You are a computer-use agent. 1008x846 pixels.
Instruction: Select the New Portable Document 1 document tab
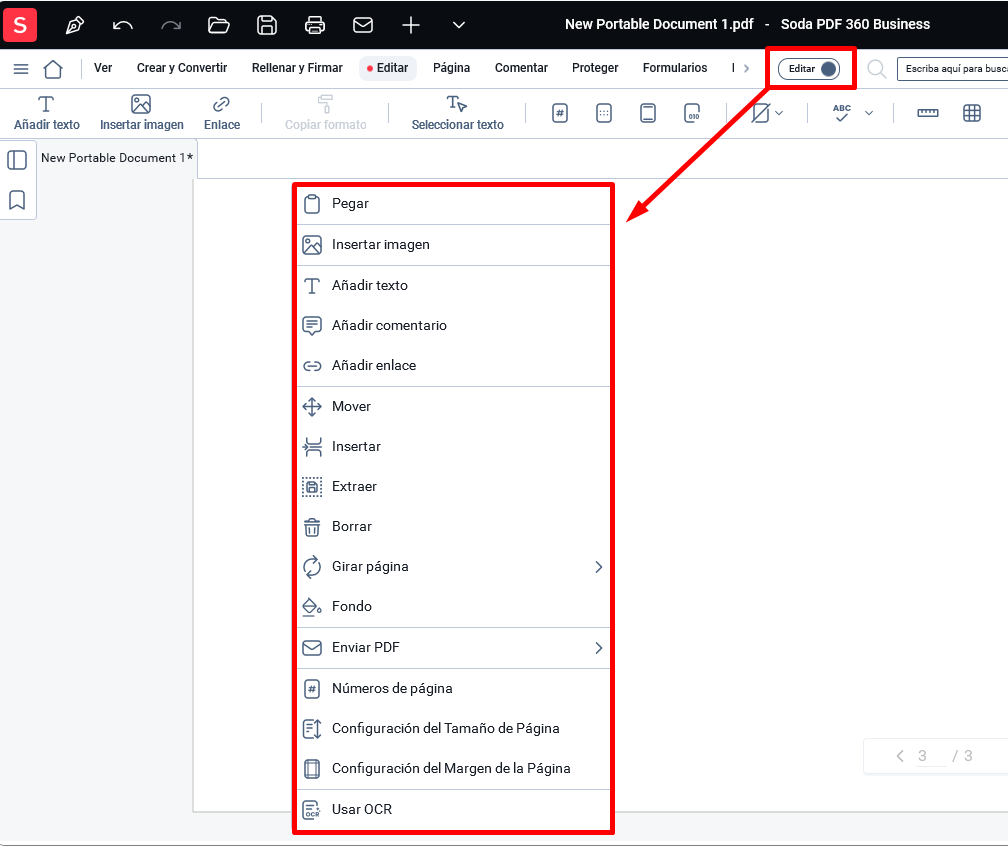click(x=117, y=158)
